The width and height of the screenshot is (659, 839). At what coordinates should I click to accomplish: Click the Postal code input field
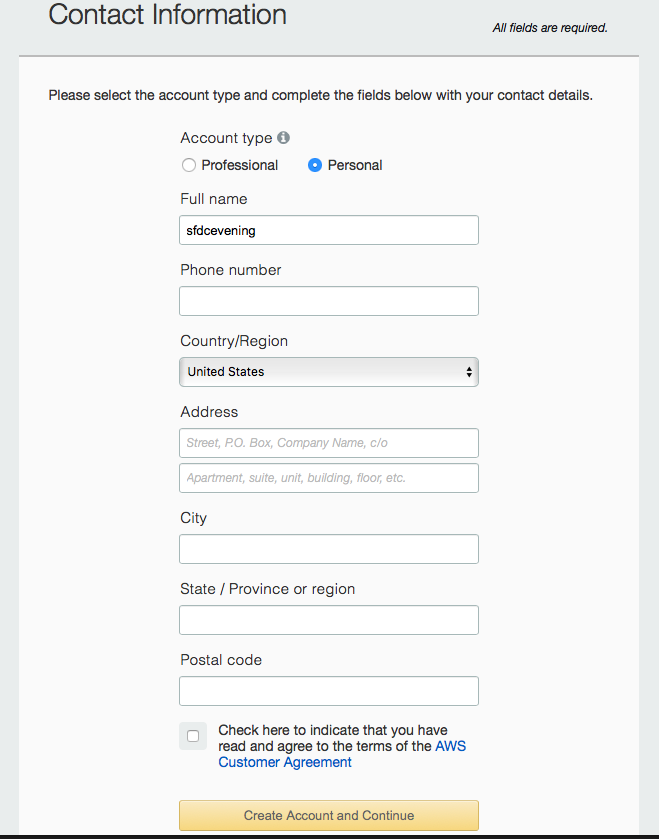point(329,691)
